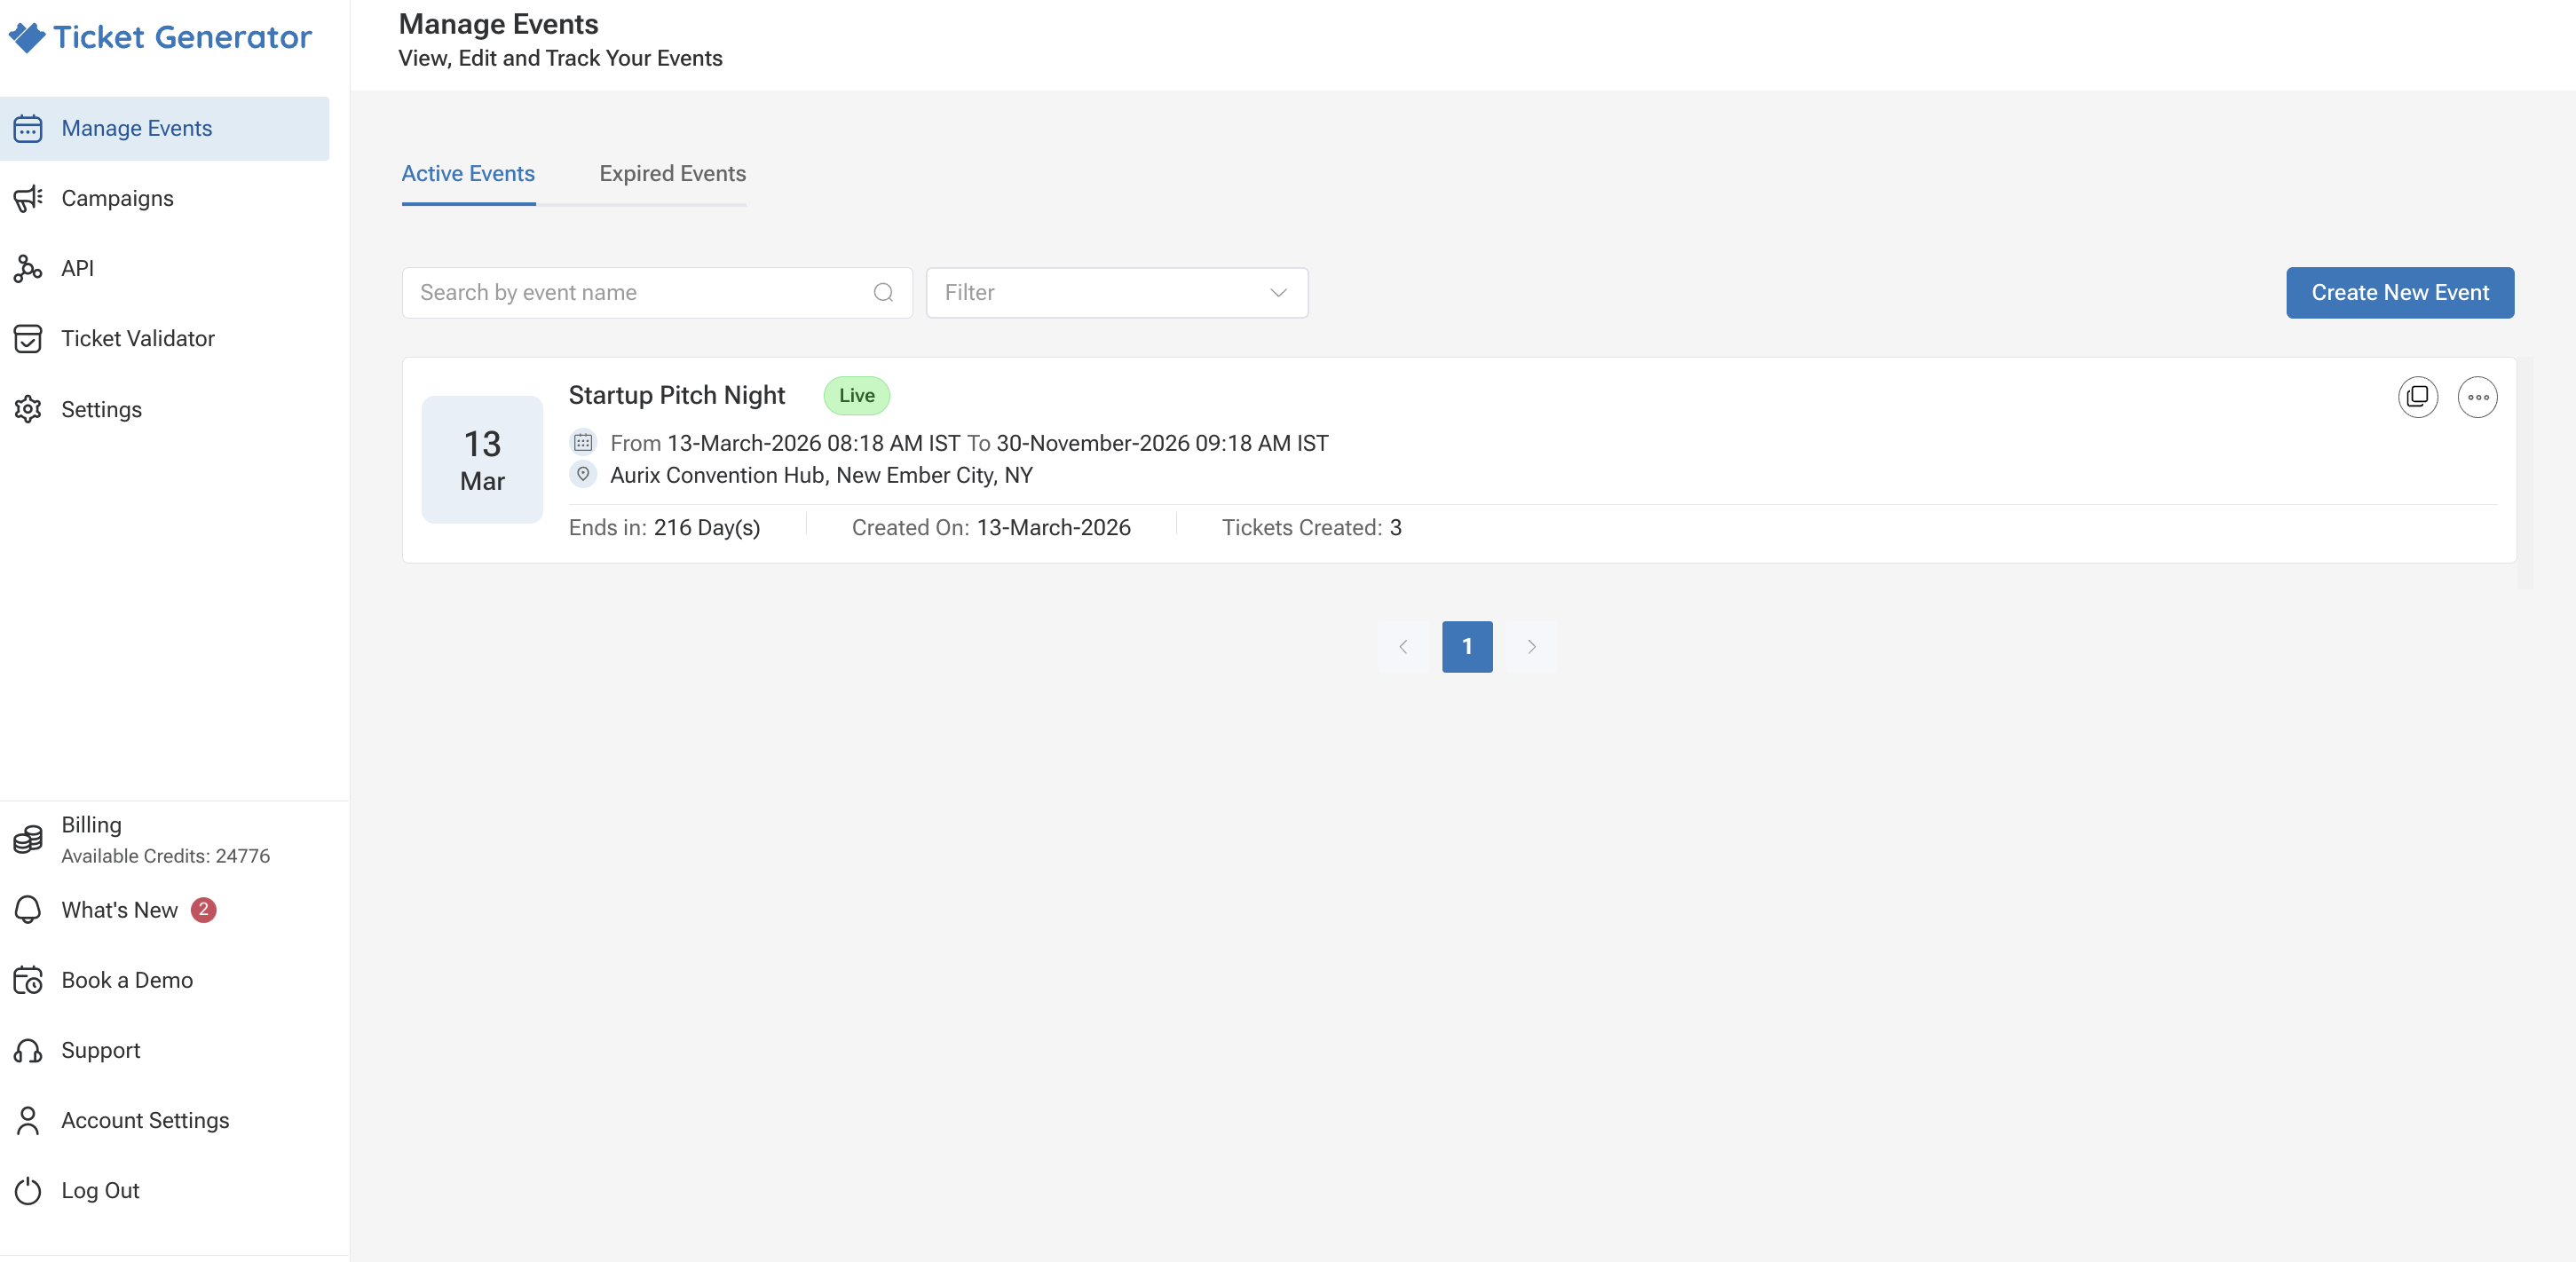The height and width of the screenshot is (1262, 2576).
Task: Click the Support headset icon
Action: (x=28, y=1050)
